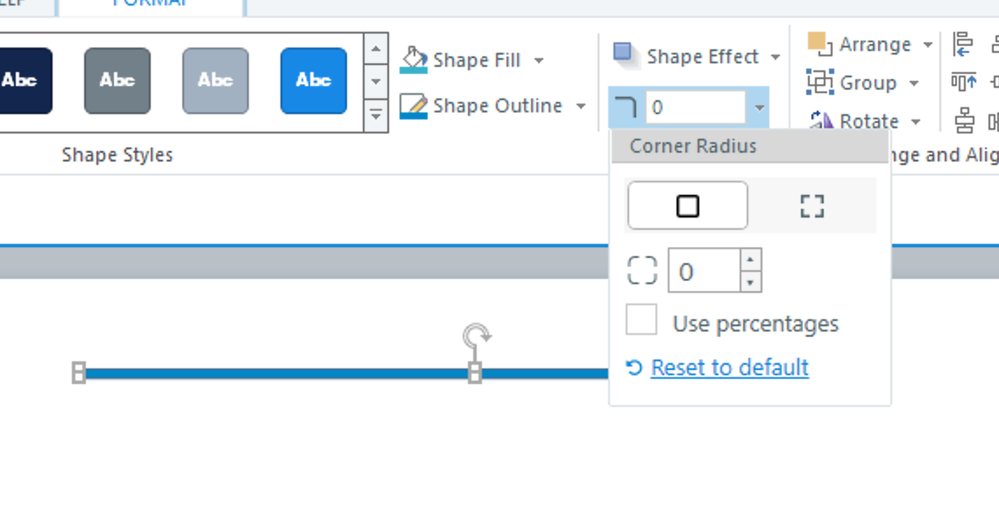Click the Arrange icon
999x514 pixels.
pyautogui.click(x=819, y=44)
